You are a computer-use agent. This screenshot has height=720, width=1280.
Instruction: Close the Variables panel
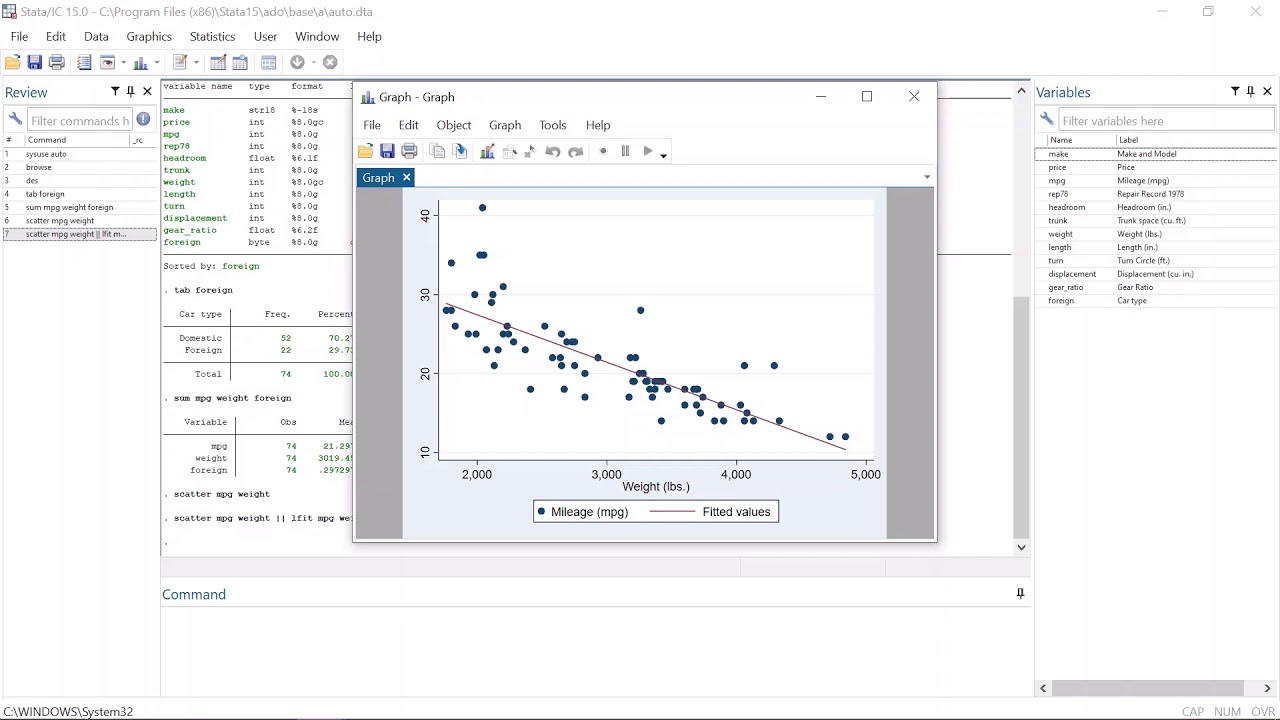point(1267,91)
